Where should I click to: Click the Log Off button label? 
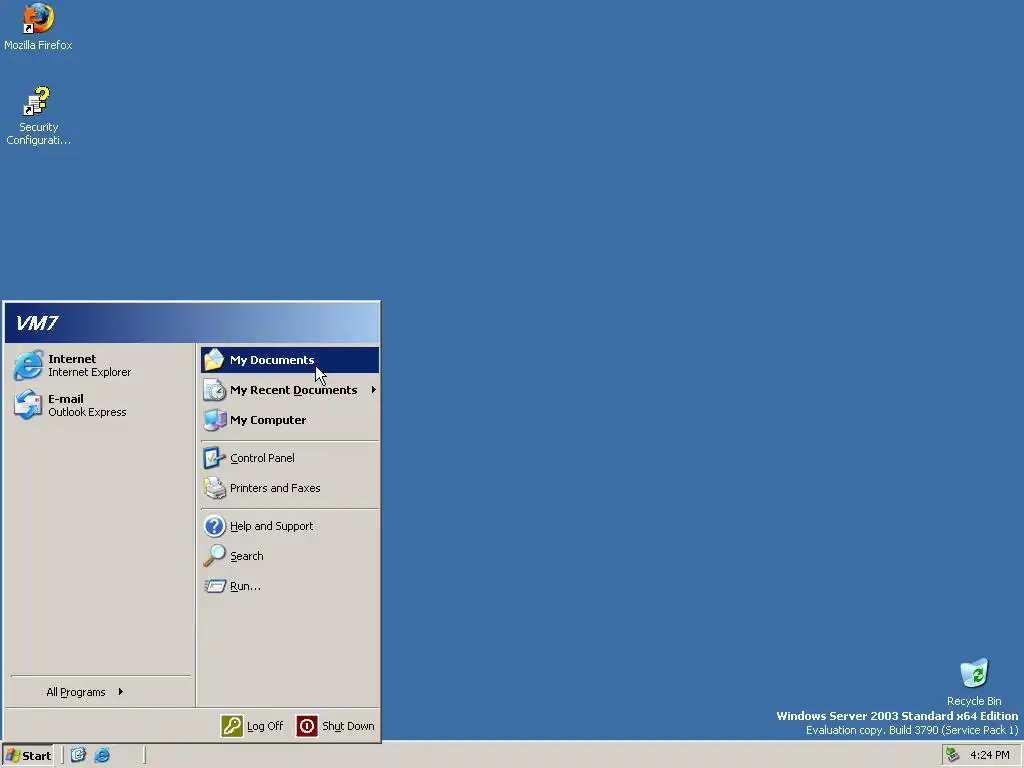tap(264, 726)
